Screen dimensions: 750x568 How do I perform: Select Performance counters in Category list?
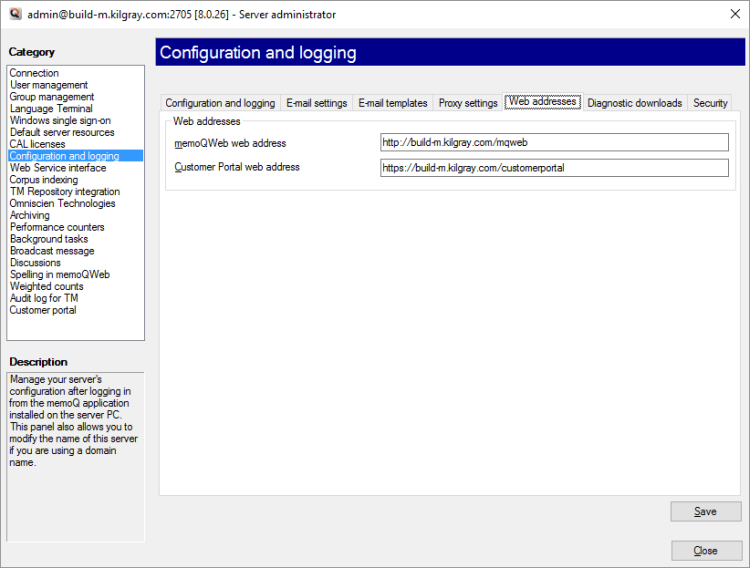tap(57, 227)
